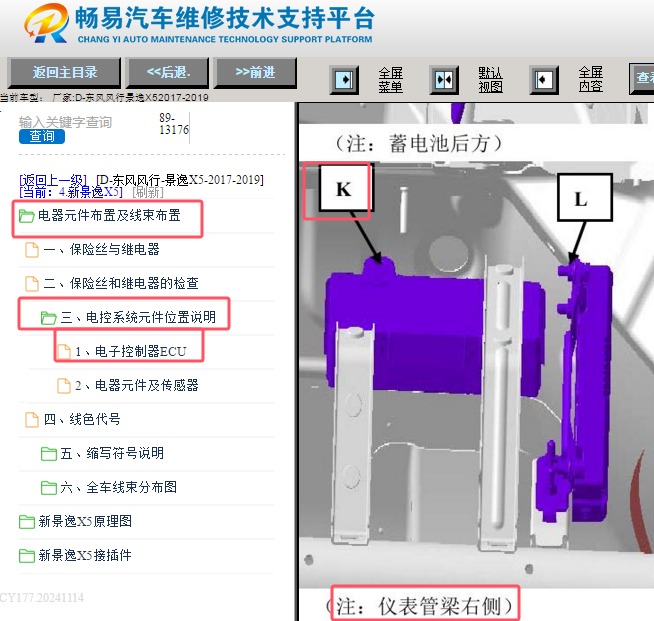Open the 一、保险丝与继电器 page

(102, 249)
